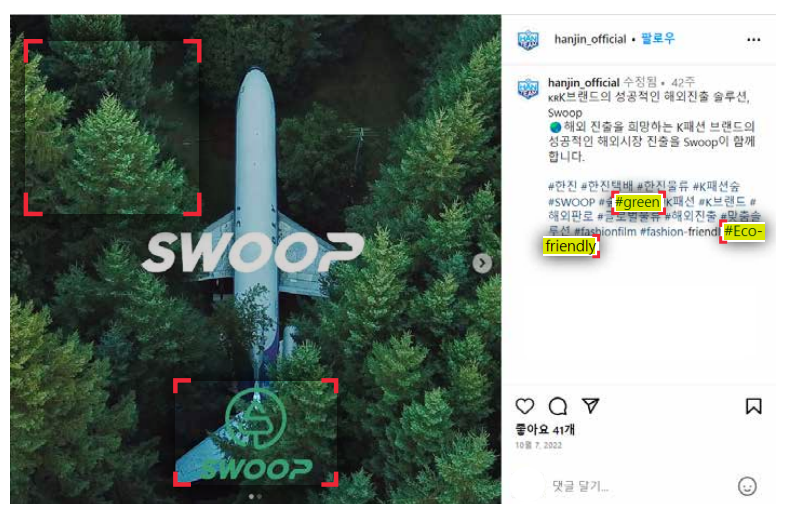
Task: Go to next image with carousel arrow
Action: 482,263
